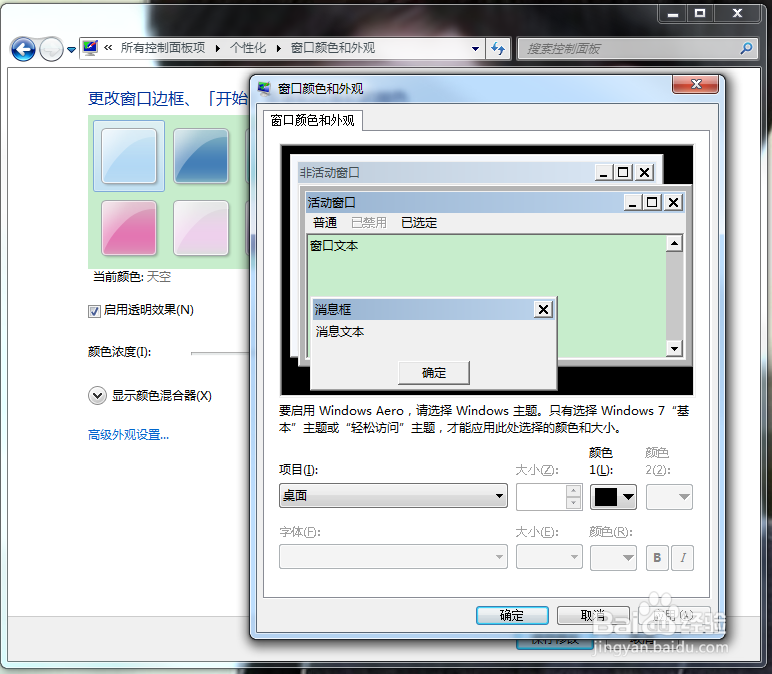
Task: Click the search magnifier icon
Action: 746,48
